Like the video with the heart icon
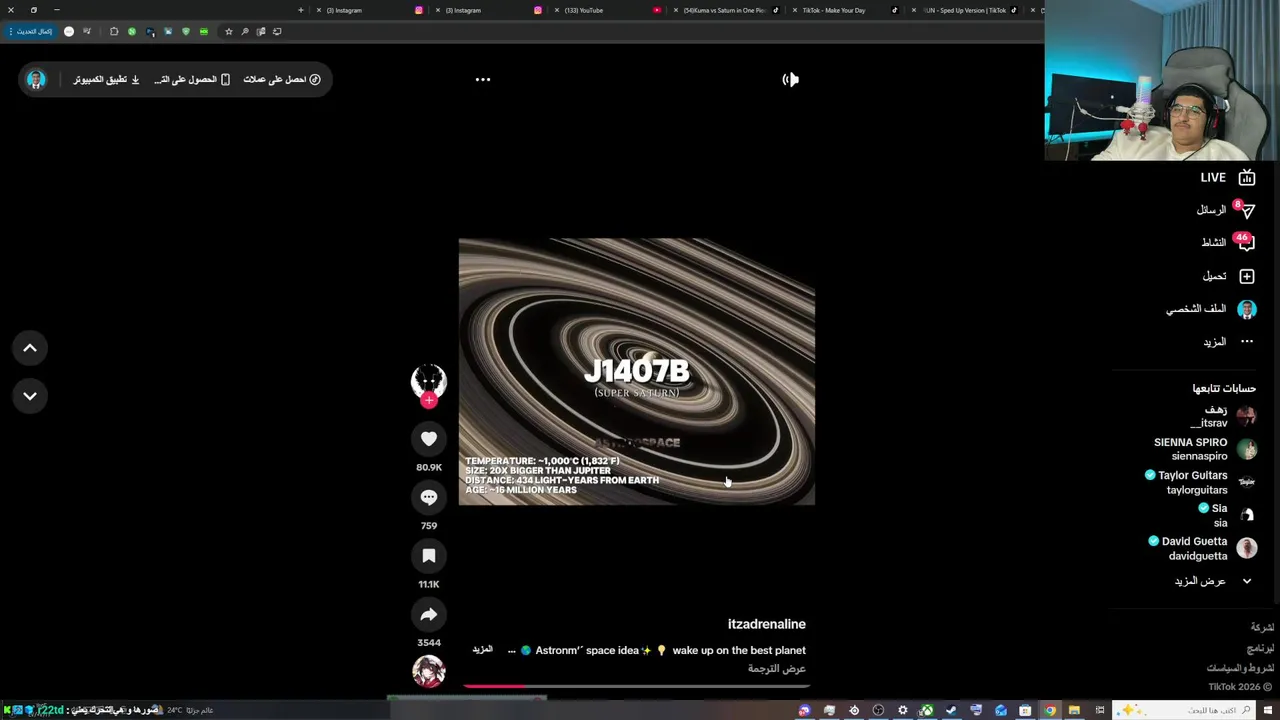The height and width of the screenshot is (720, 1280). click(429, 438)
